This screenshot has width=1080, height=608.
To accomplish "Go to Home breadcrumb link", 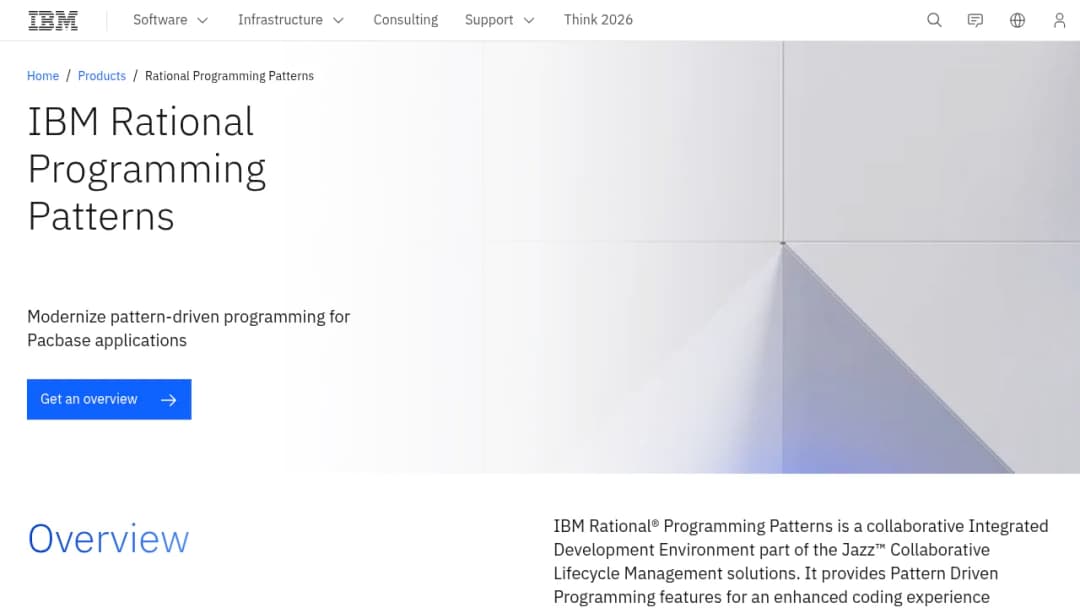I will [x=43, y=76].
